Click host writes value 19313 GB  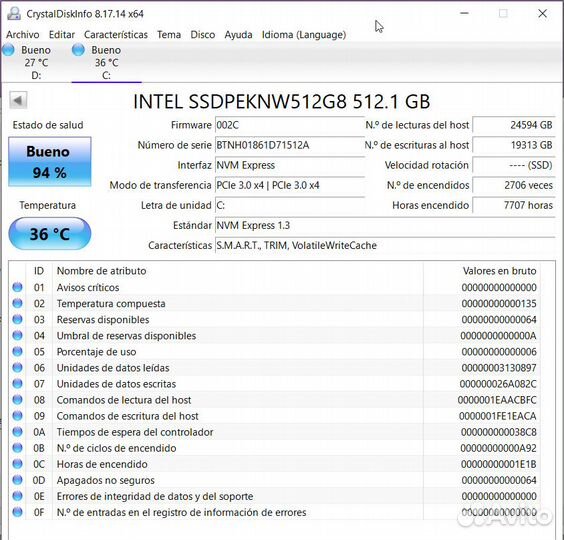[514, 145]
